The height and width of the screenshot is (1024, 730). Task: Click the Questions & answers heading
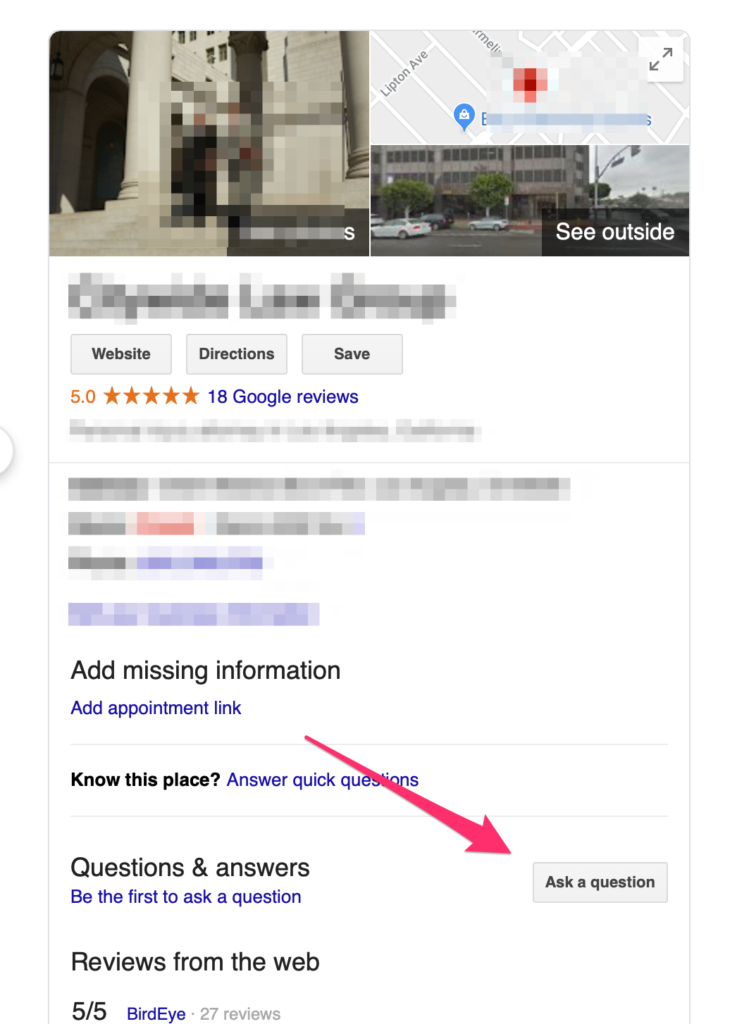[190, 867]
